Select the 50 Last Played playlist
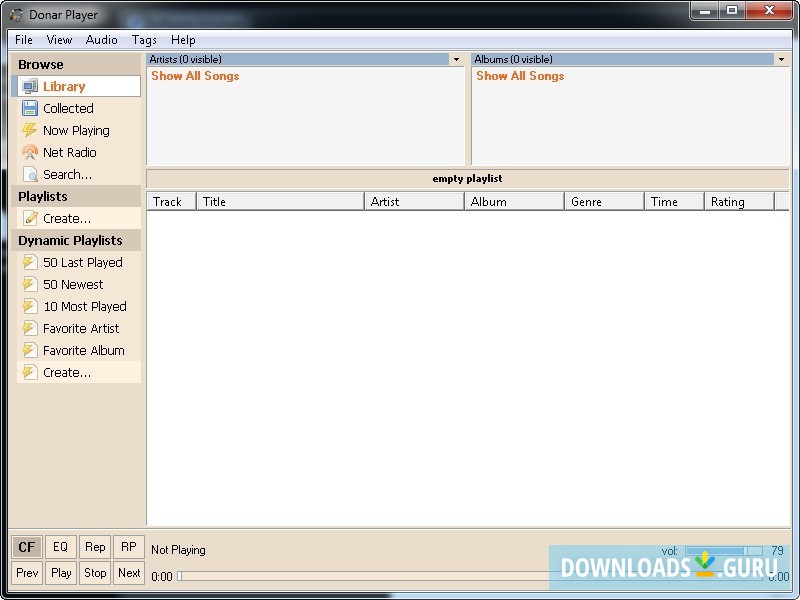 coord(79,262)
